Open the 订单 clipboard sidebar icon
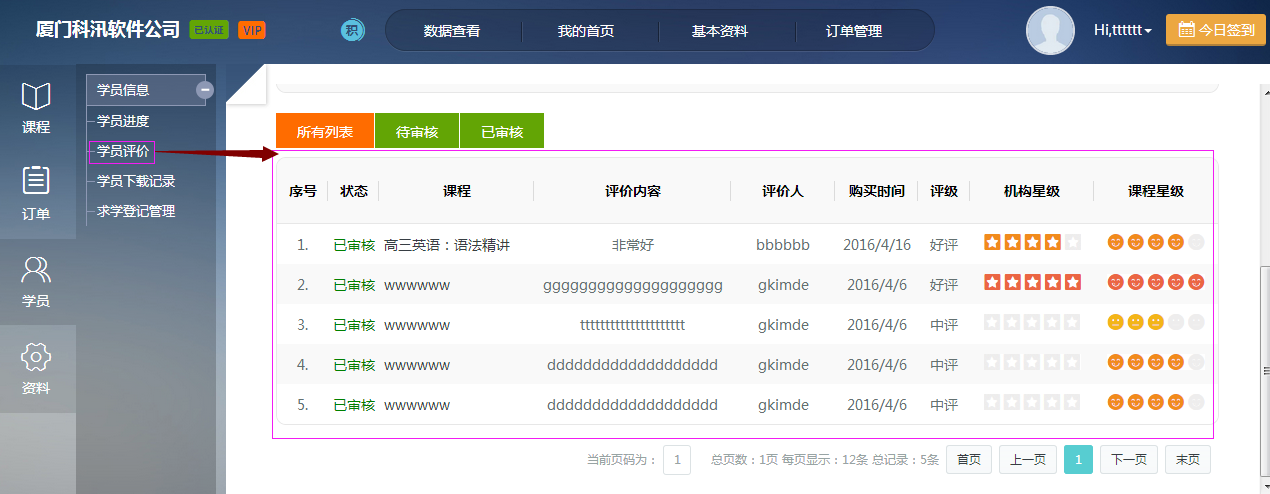This screenshot has width=1270, height=494. 36,182
